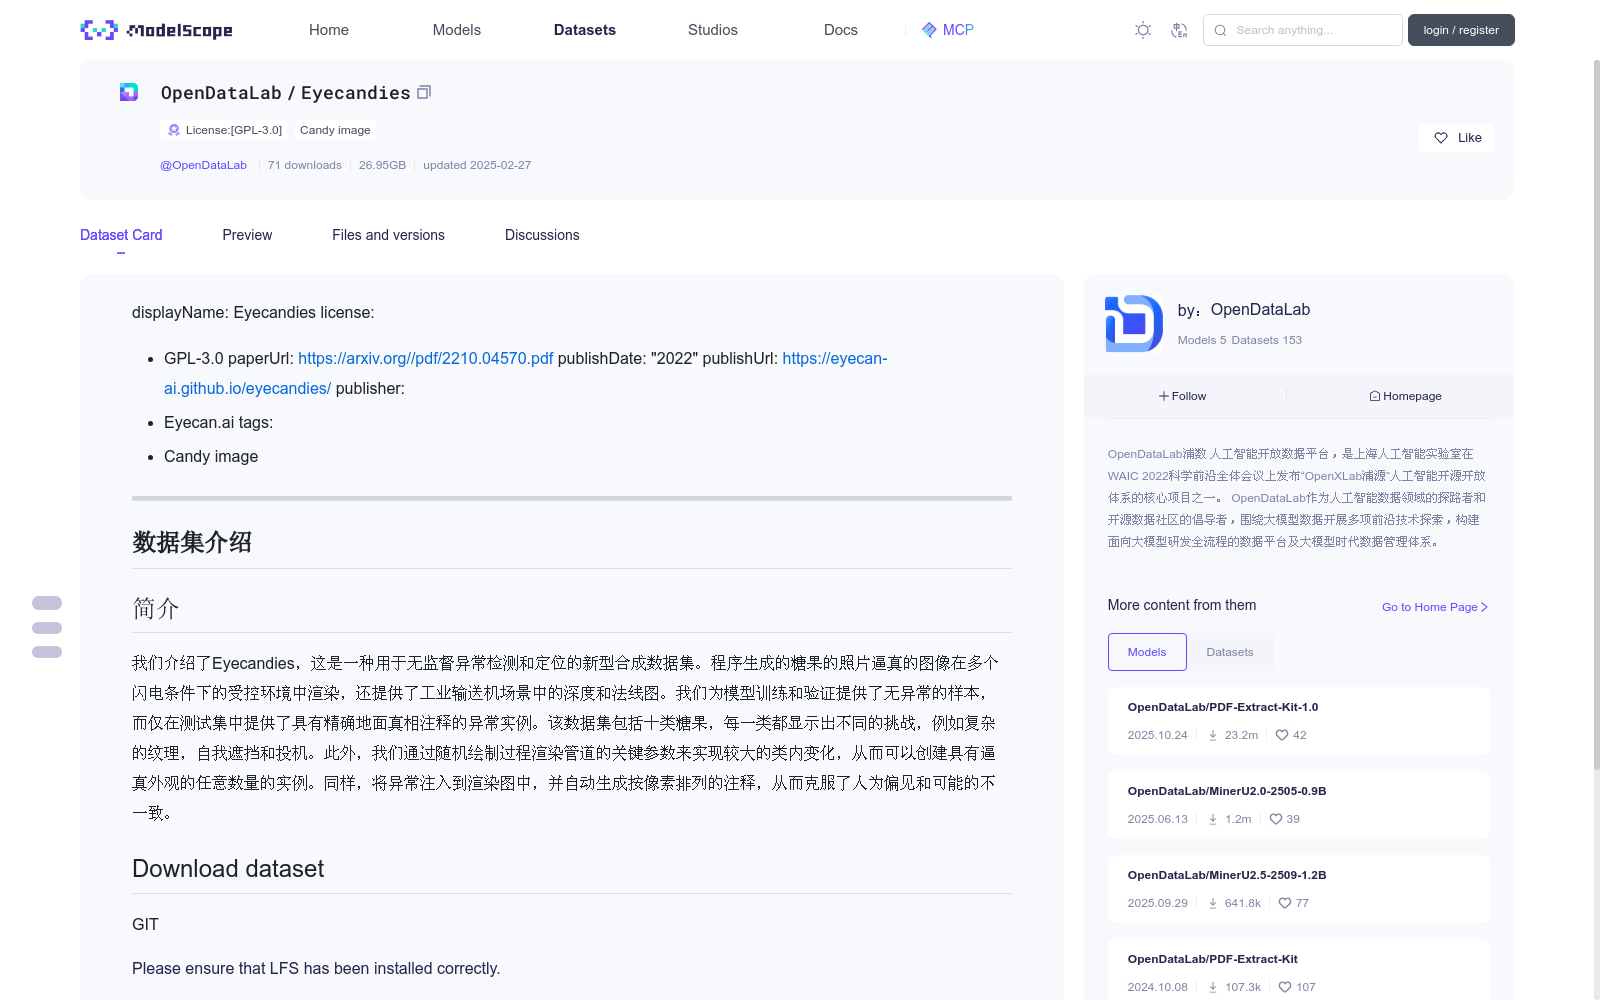
Task: Click the download icon showing 107.3k
Action: pyautogui.click(x=1213, y=987)
